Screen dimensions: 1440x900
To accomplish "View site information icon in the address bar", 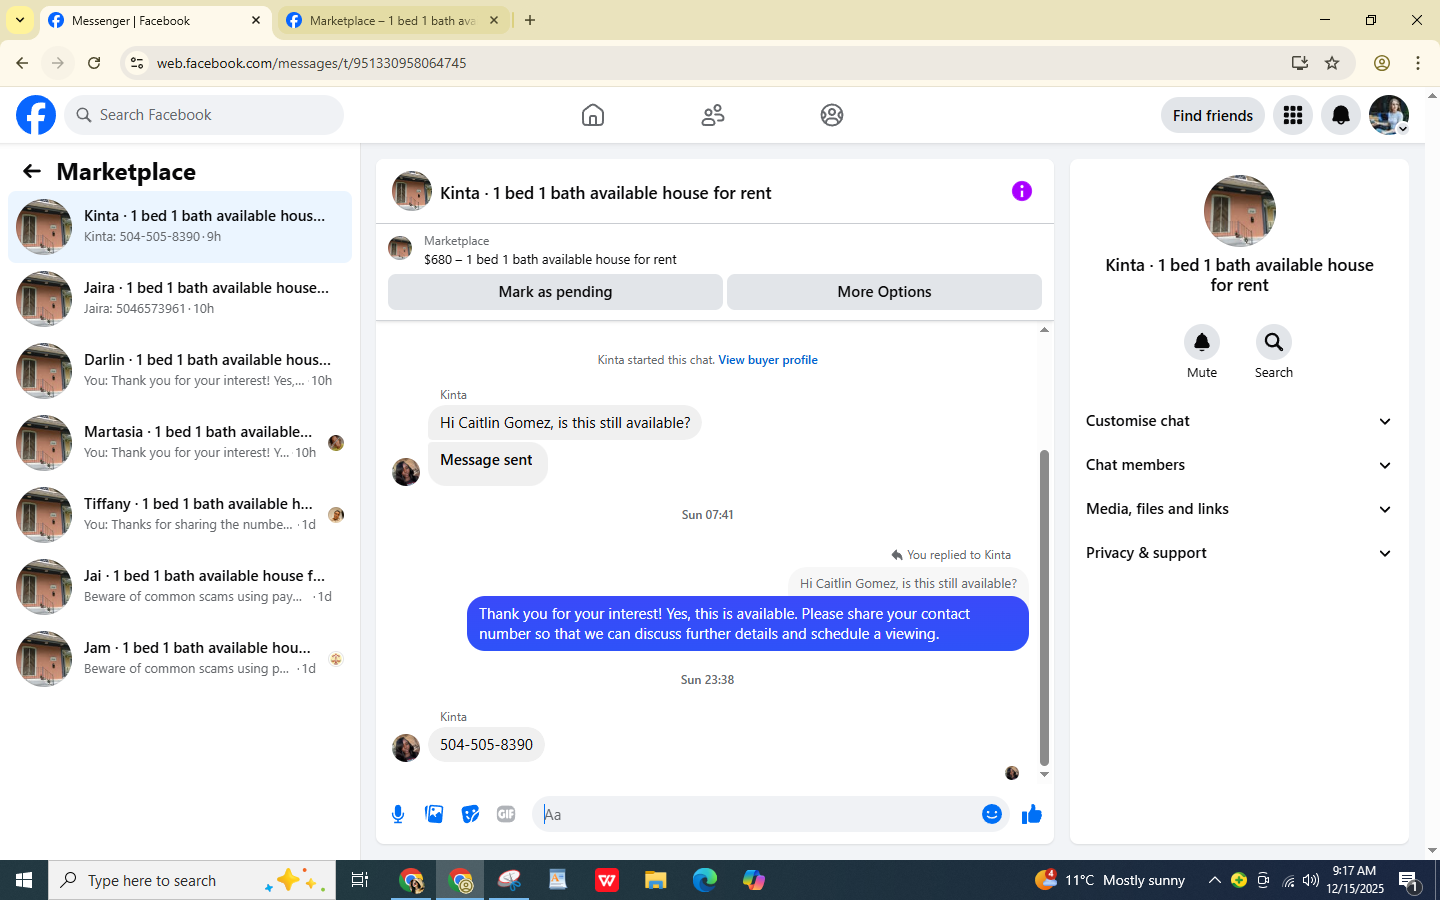I will click(x=137, y=63).
